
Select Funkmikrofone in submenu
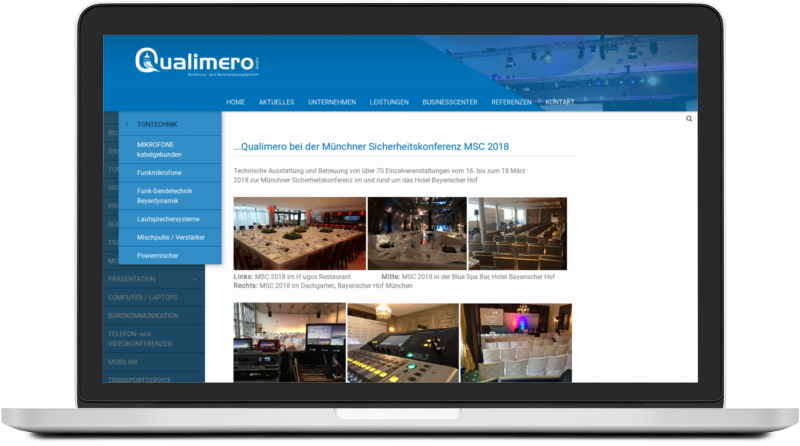170,172
